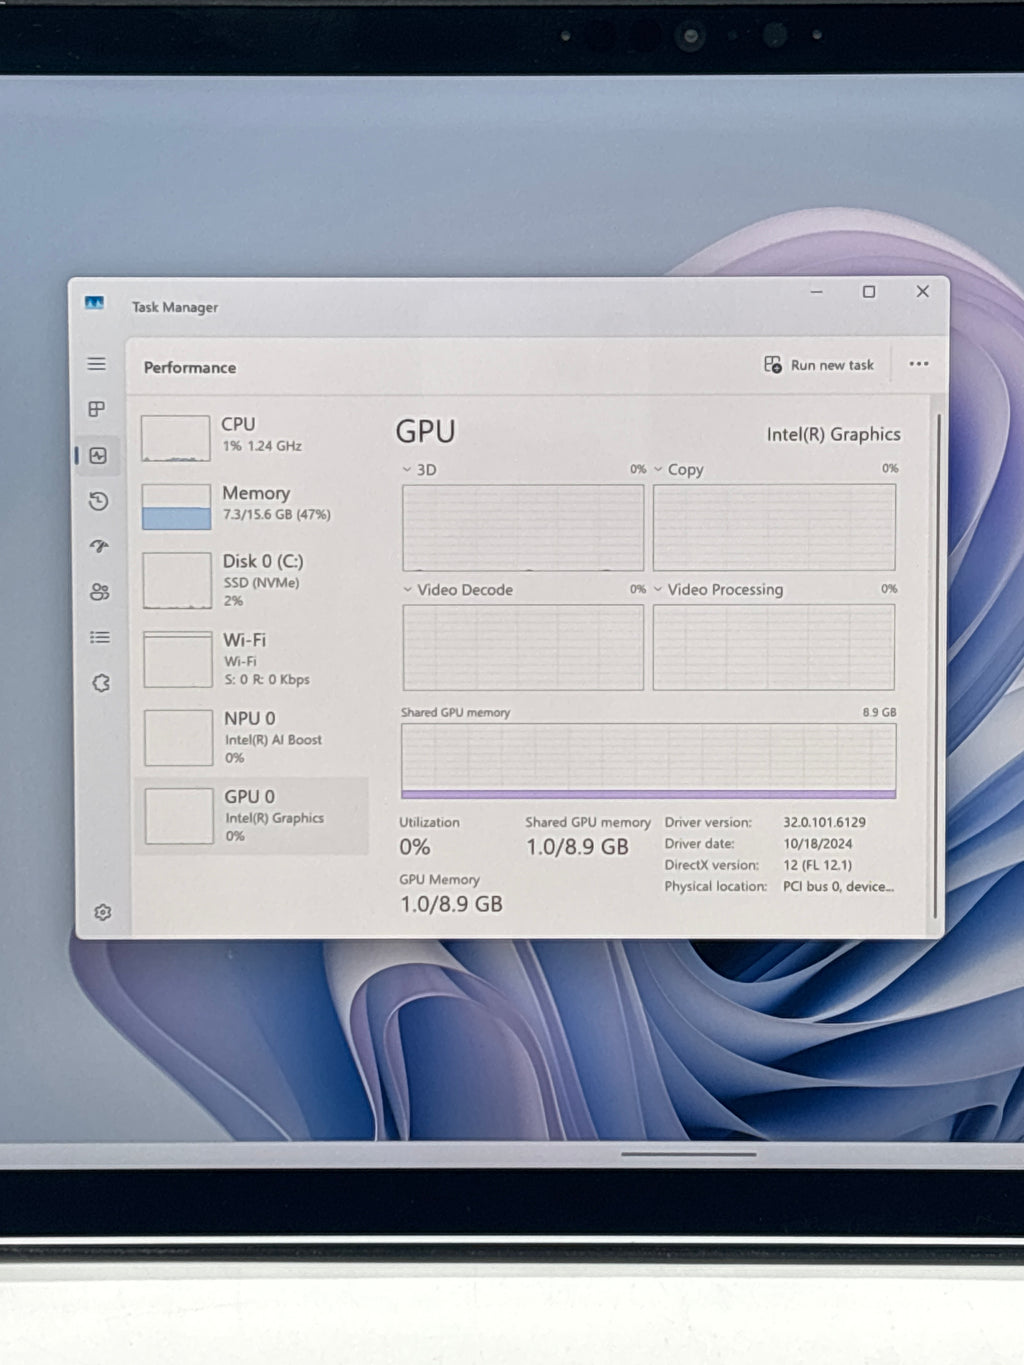The image size is (1024, 1365).
Task: Open the Video Processing engine dropdown
Action: pyautogui.click(x=658, y=589)
